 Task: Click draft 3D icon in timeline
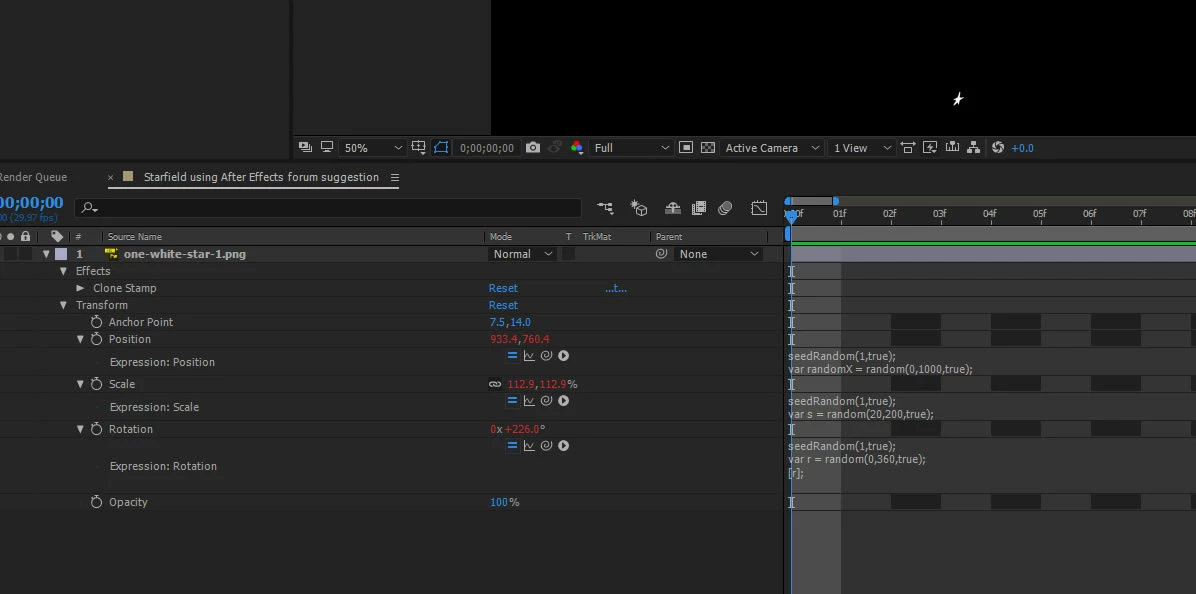pos(638,207)
